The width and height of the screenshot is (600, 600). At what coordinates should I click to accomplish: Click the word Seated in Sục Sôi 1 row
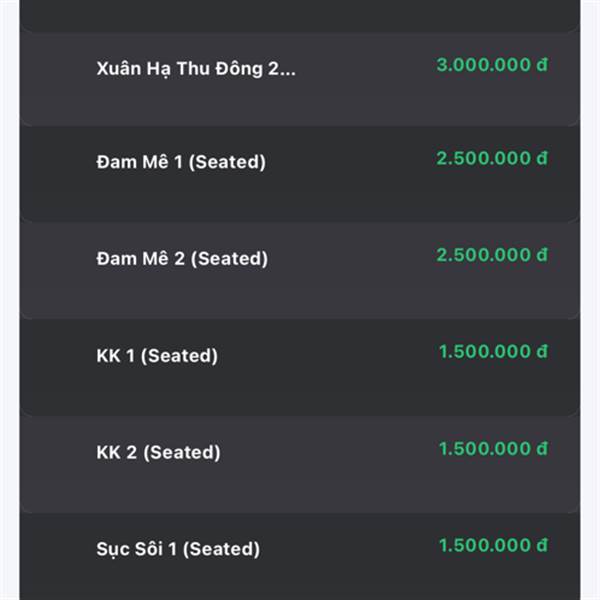(222, 549)
